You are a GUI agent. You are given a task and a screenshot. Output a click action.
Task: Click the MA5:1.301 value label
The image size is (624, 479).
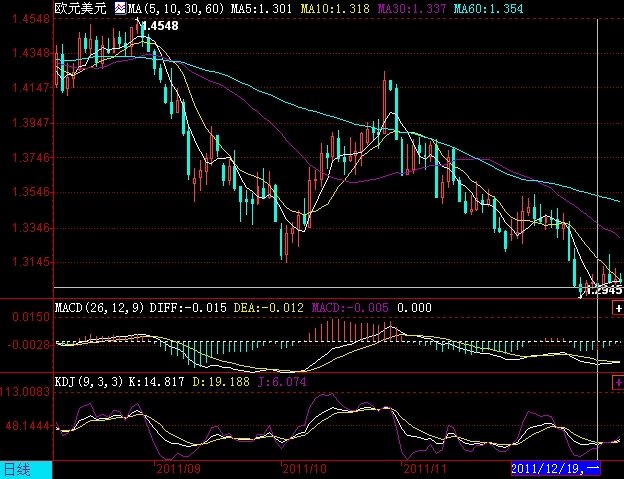(261, 8)
